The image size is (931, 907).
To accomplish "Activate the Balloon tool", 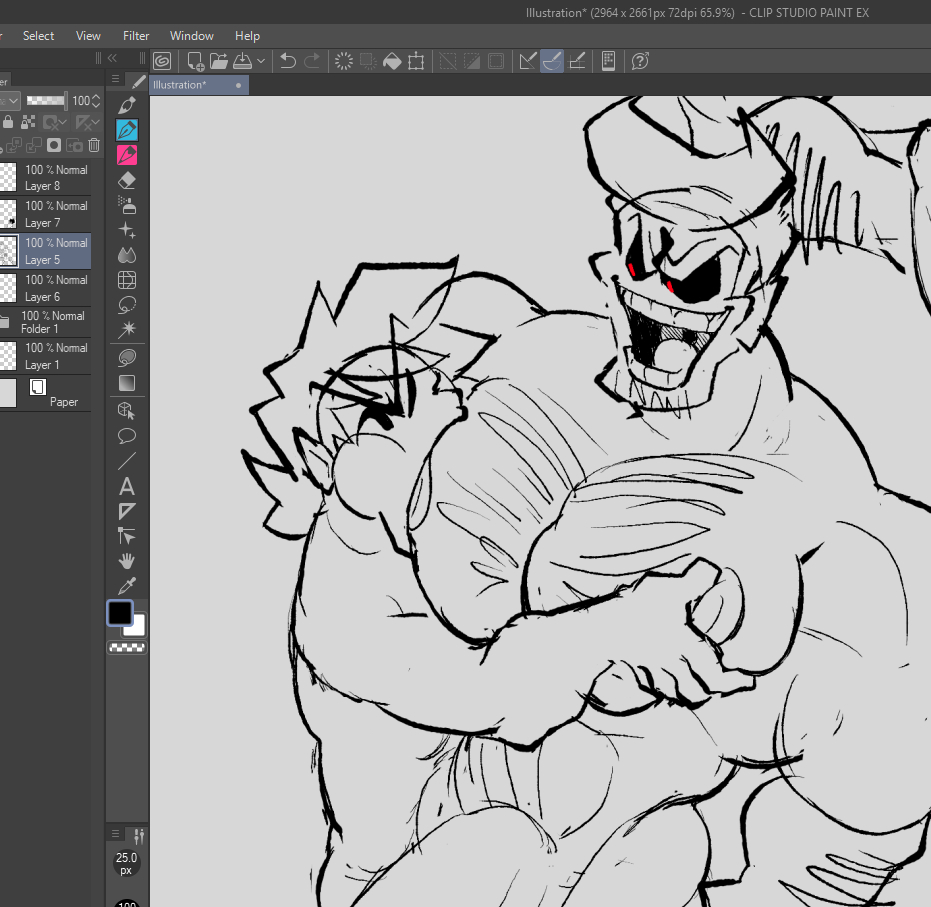I will [127, 436].
